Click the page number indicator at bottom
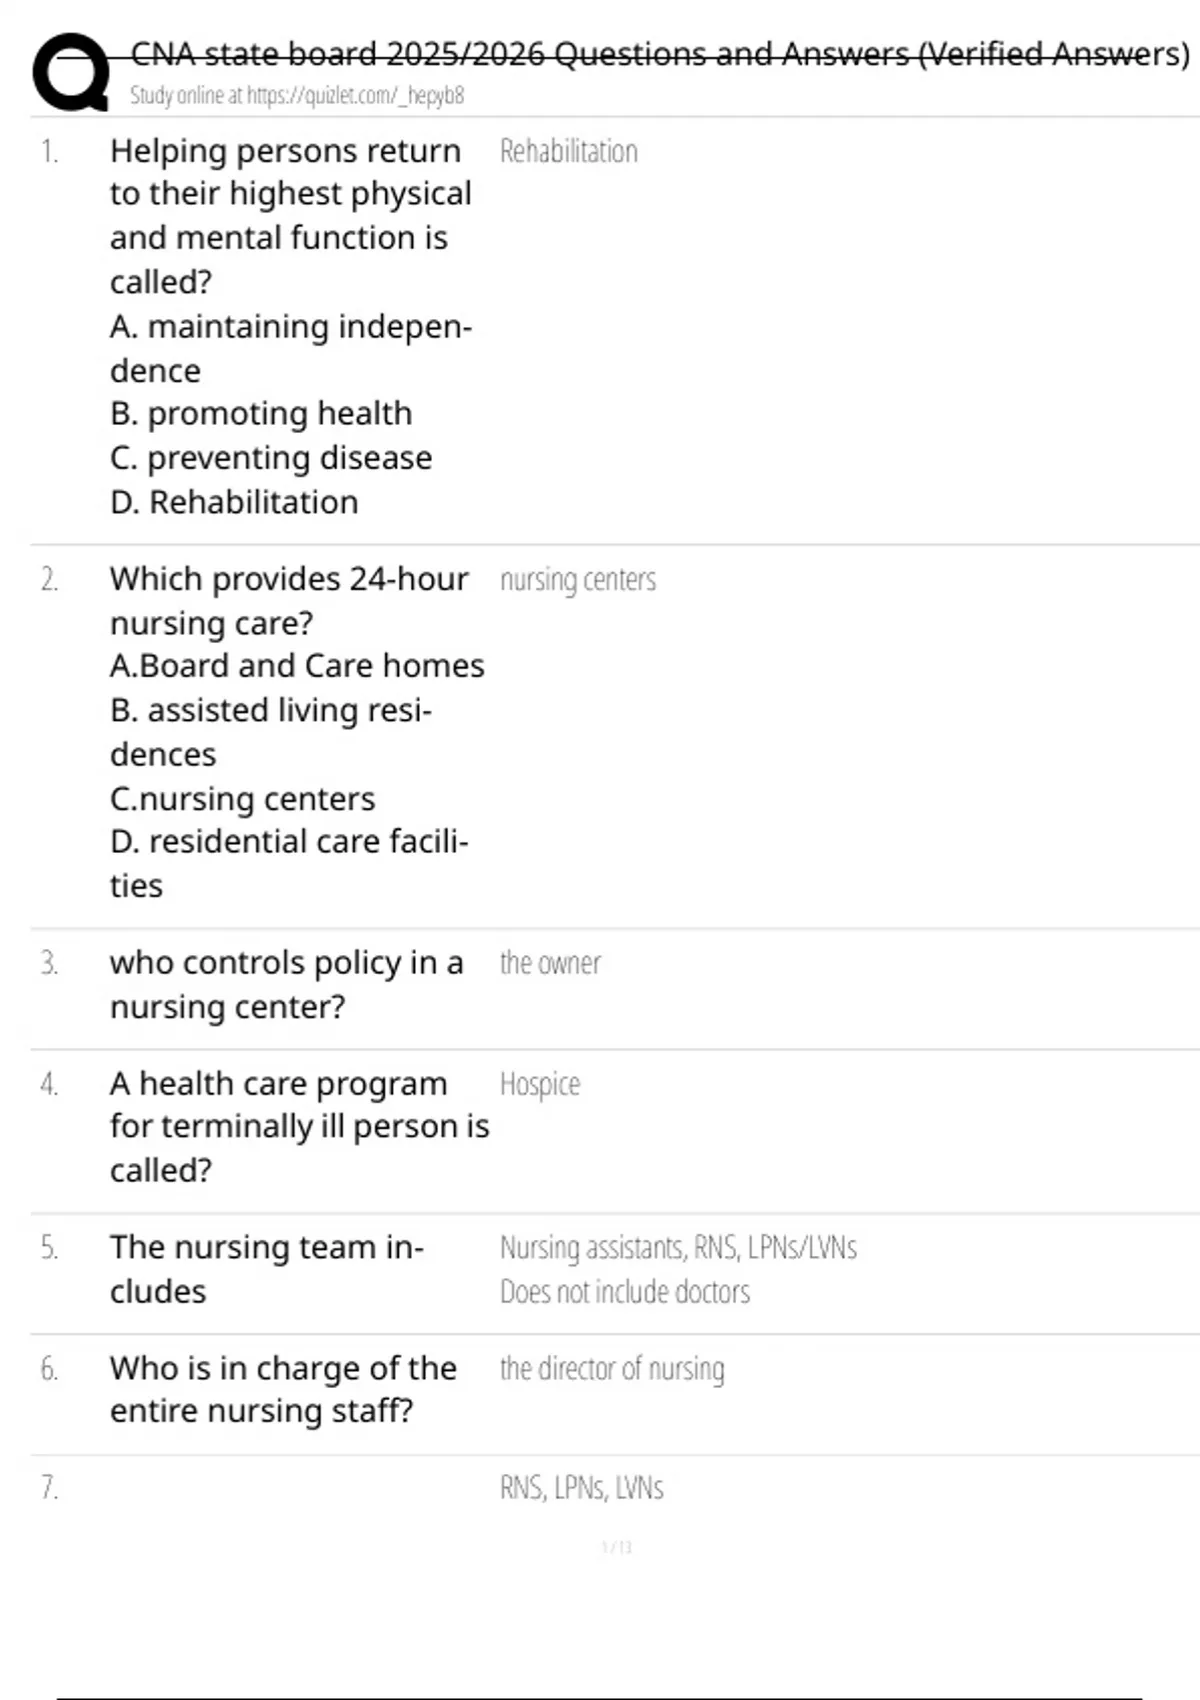 pos(617,1548)
